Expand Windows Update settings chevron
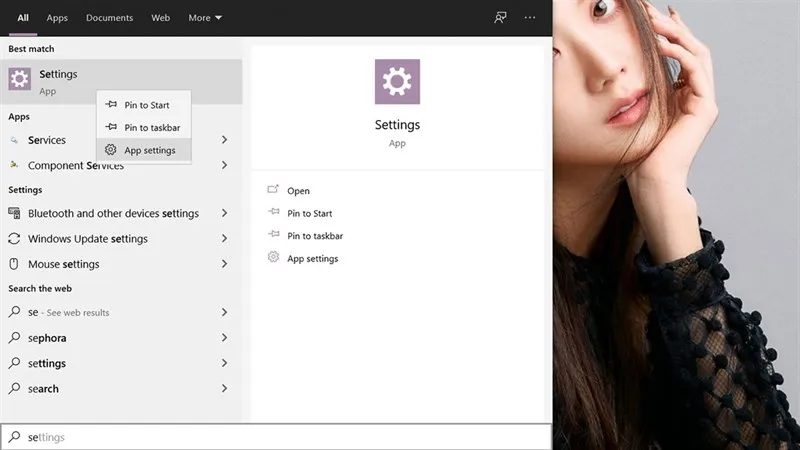This screenshot has width=800, height=450. pyautogui.click(x=224, y=239)
